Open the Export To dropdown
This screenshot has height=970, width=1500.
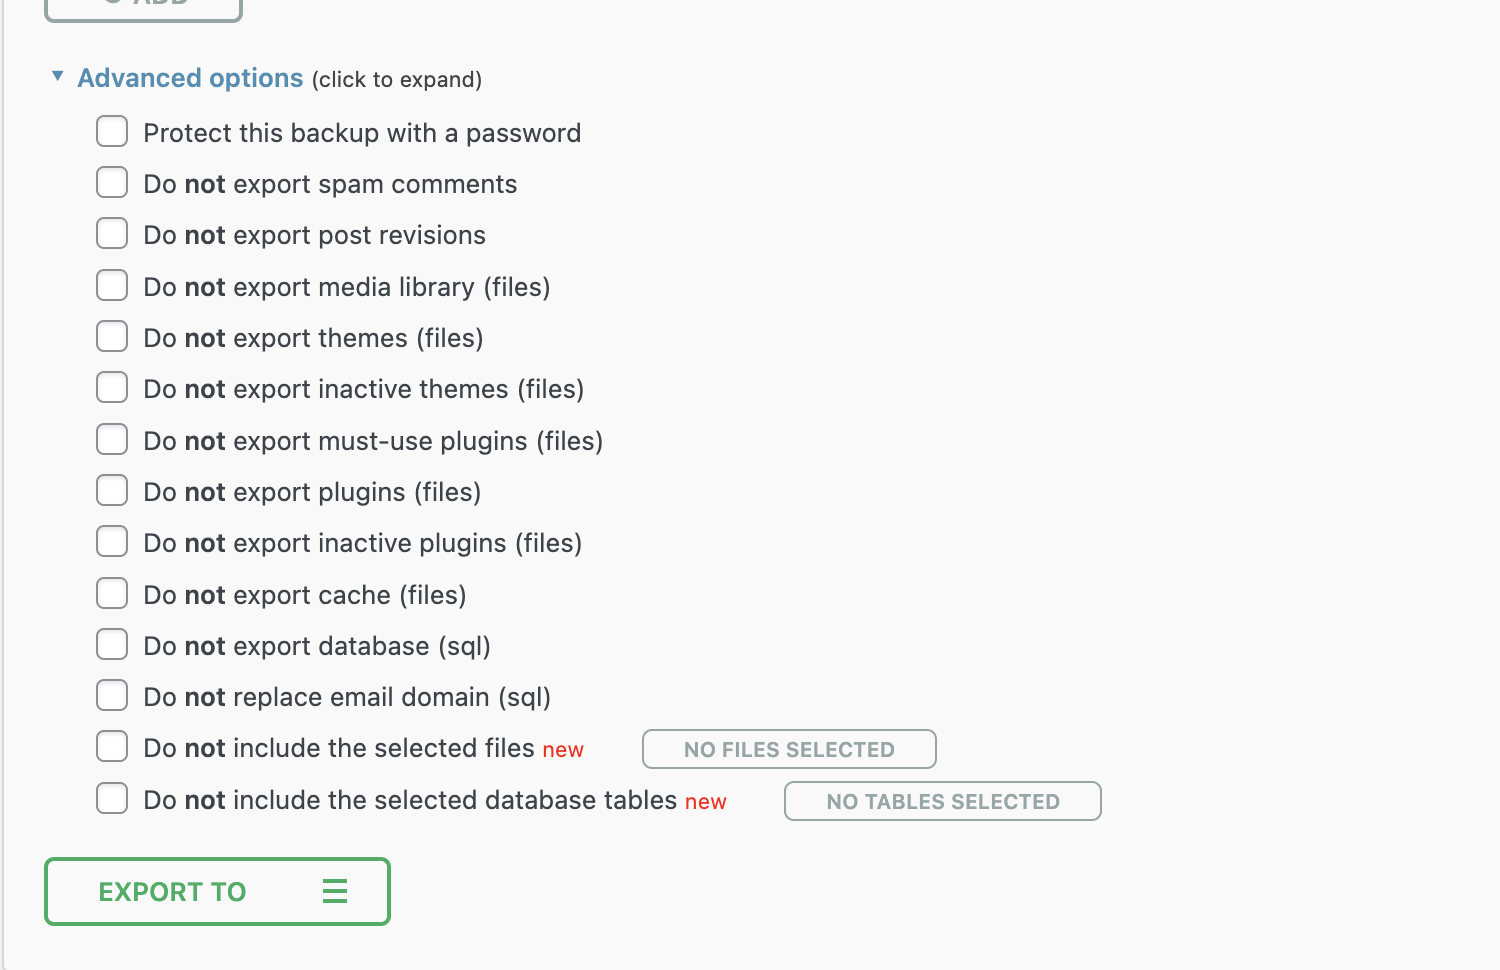point(172,891)
